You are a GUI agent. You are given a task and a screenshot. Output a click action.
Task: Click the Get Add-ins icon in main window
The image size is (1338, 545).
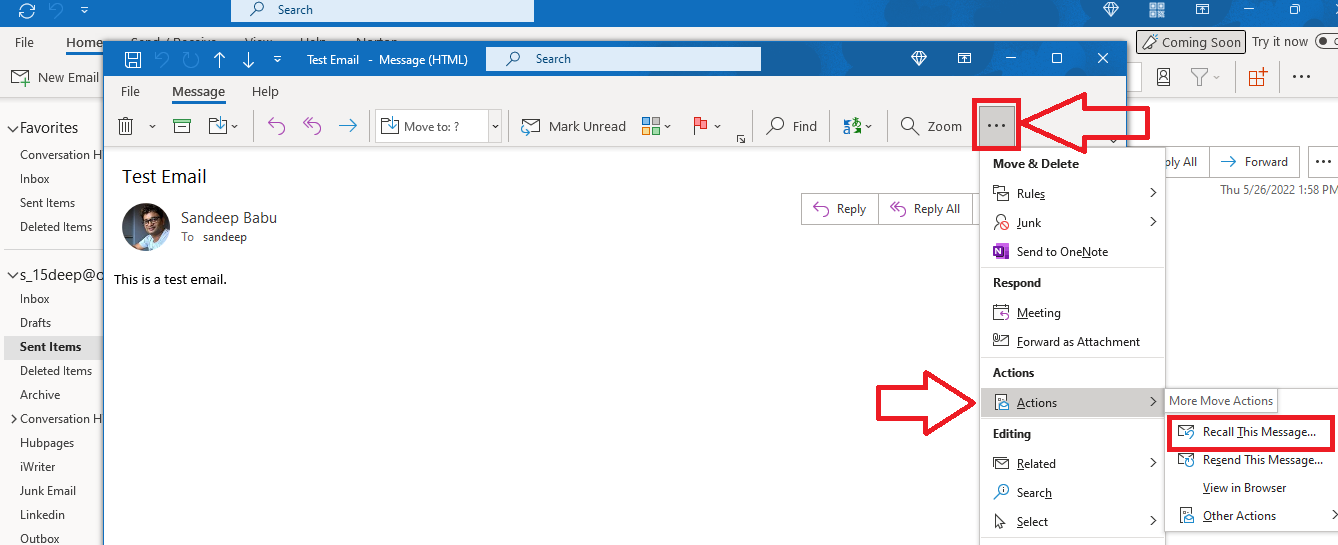1257,77
